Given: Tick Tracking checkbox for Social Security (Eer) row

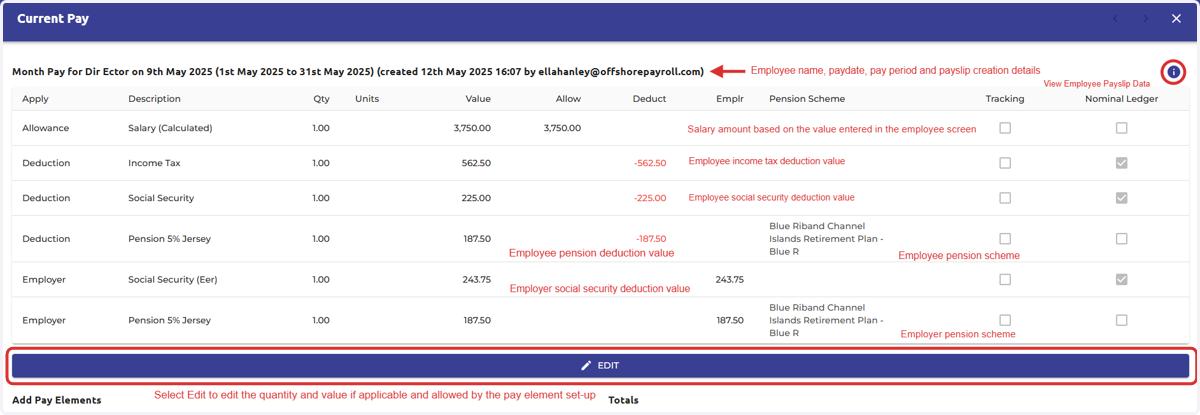Looking at the screenshot, I should click(1005, 280).
